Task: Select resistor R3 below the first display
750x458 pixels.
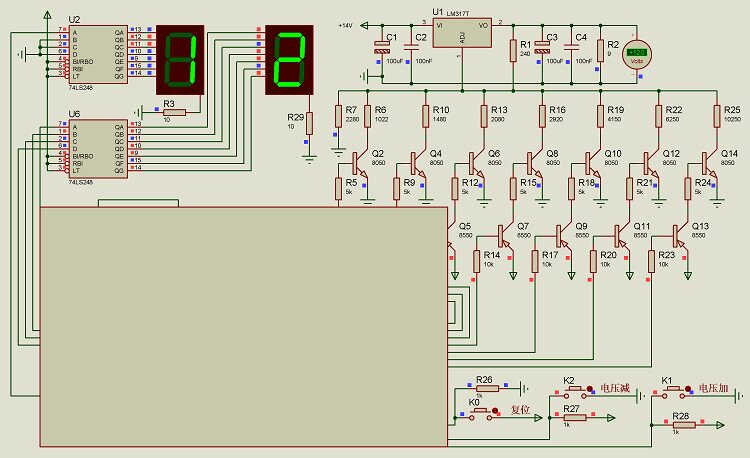Action: pos(175,112)
